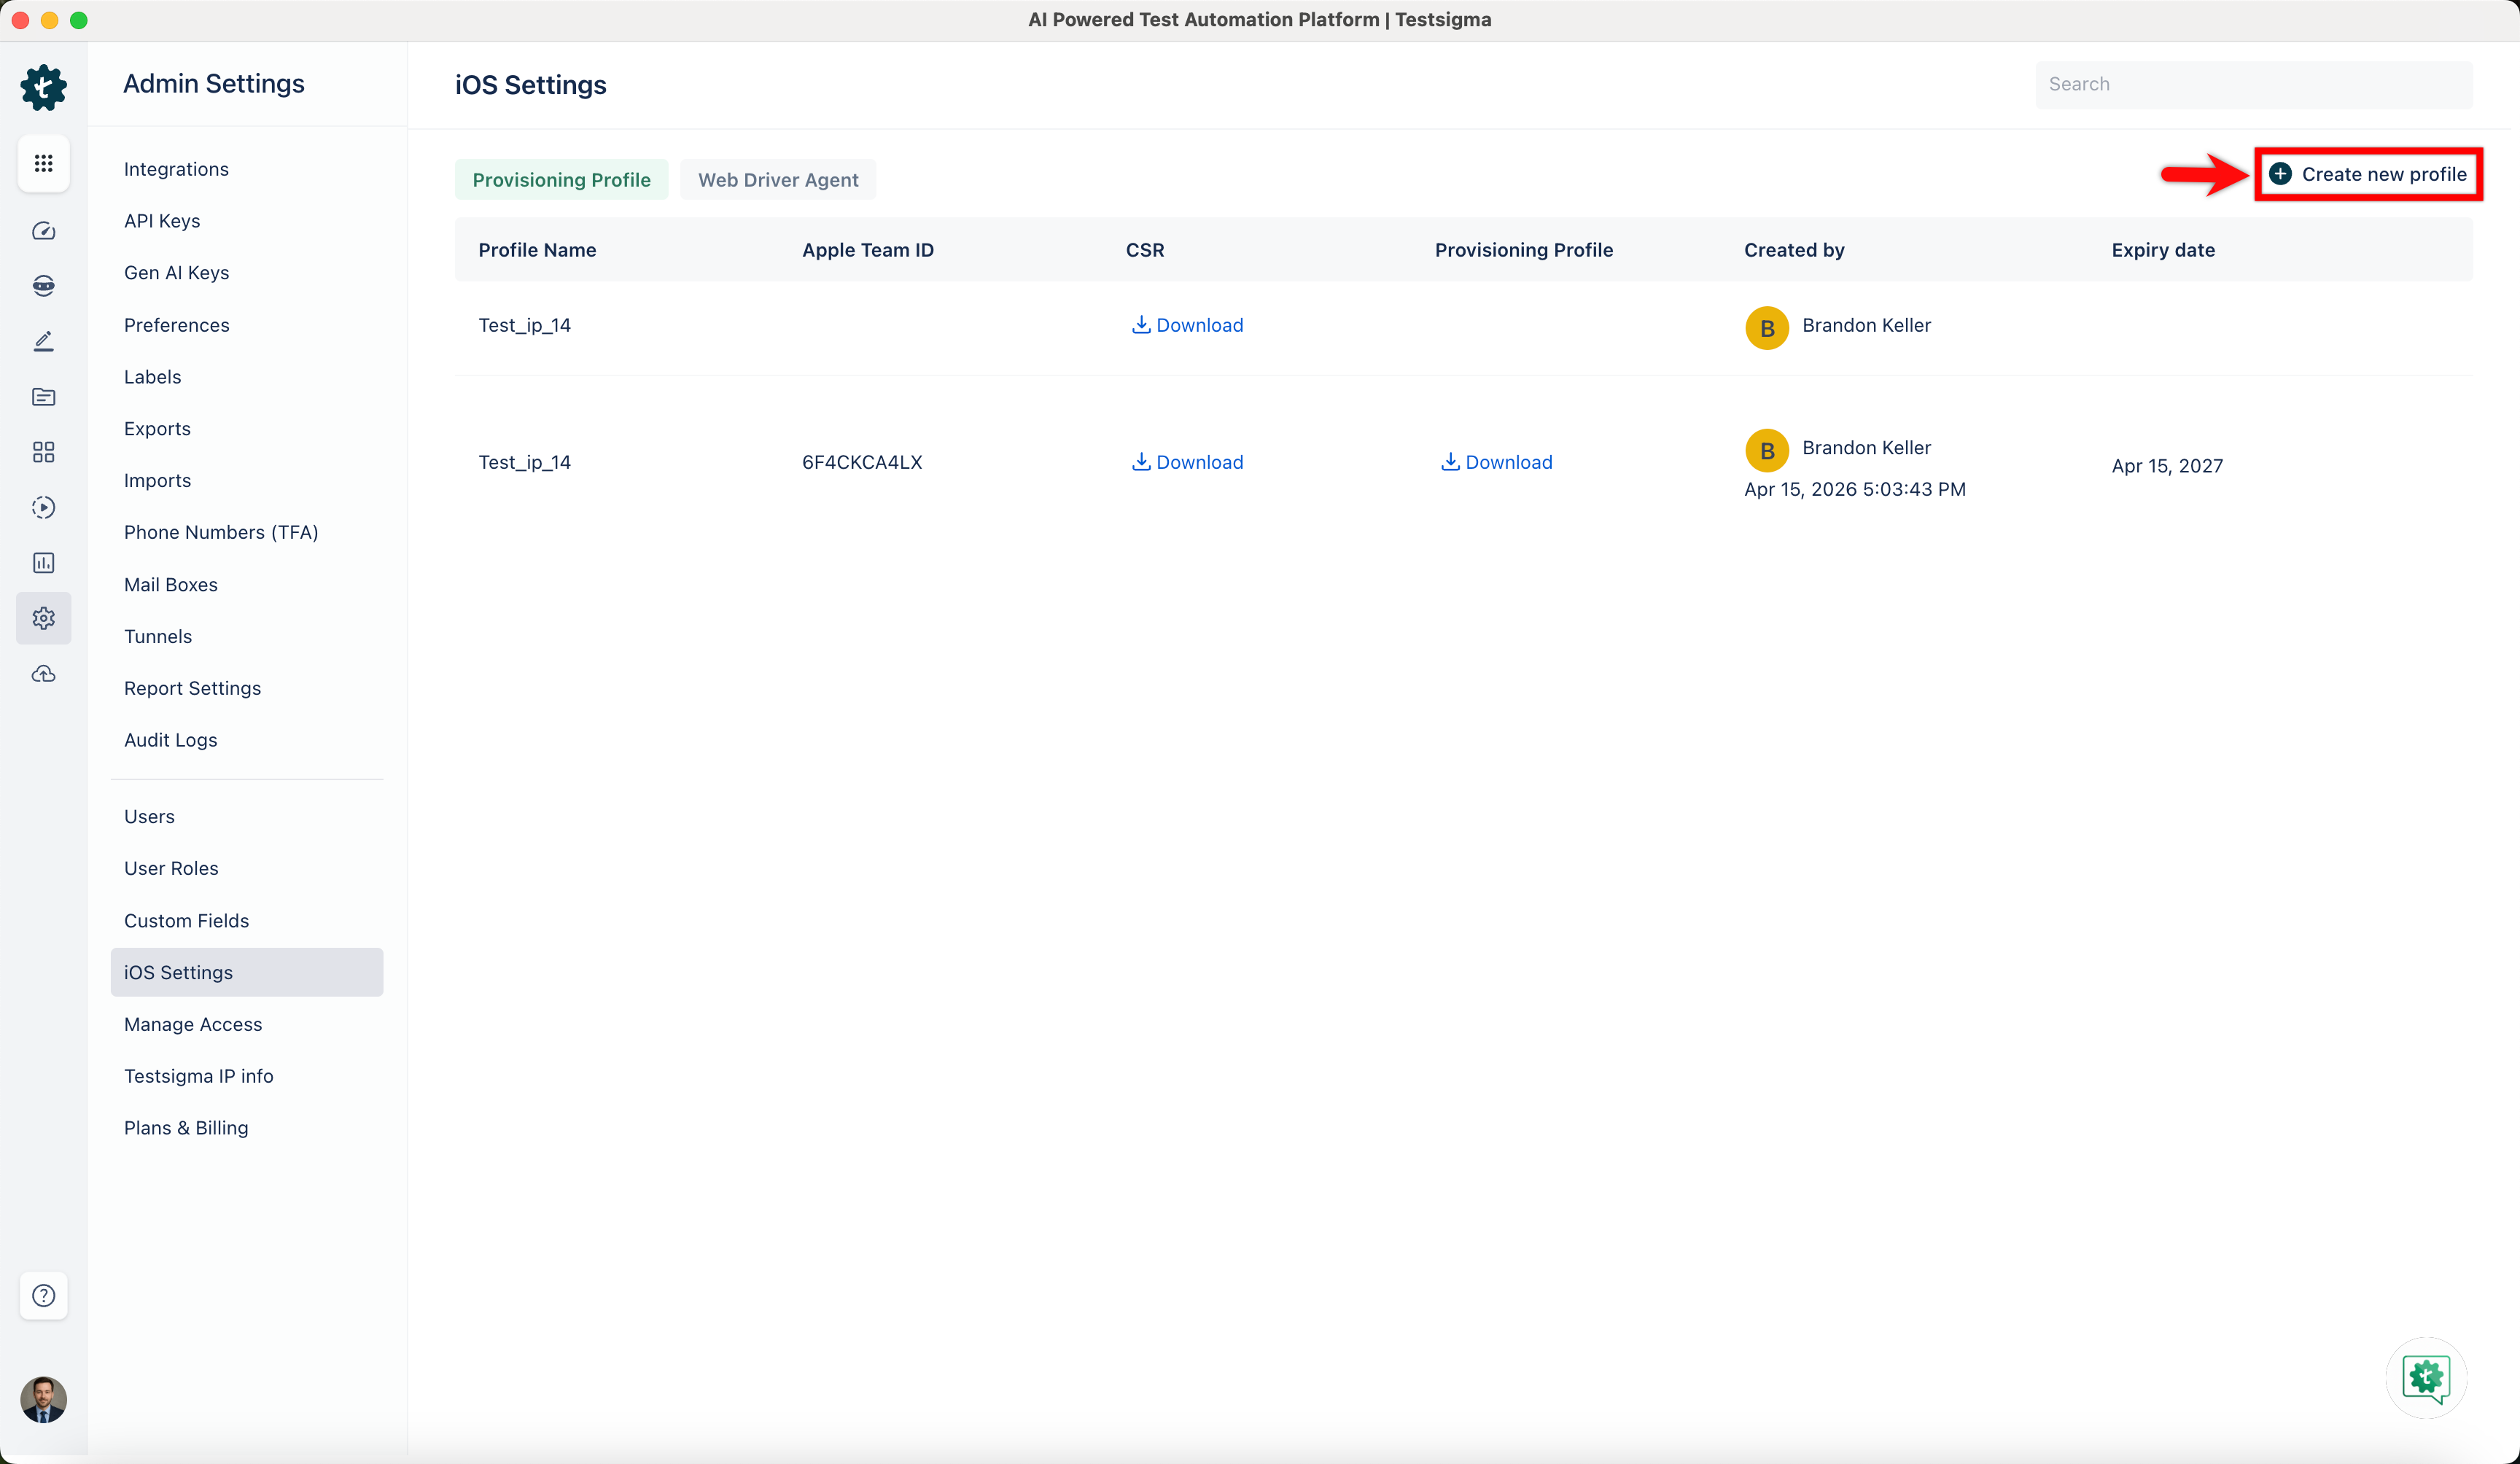The image size is (2520, 1464).
Task: Click the Created by column header
Action: tap(1794, 250)
